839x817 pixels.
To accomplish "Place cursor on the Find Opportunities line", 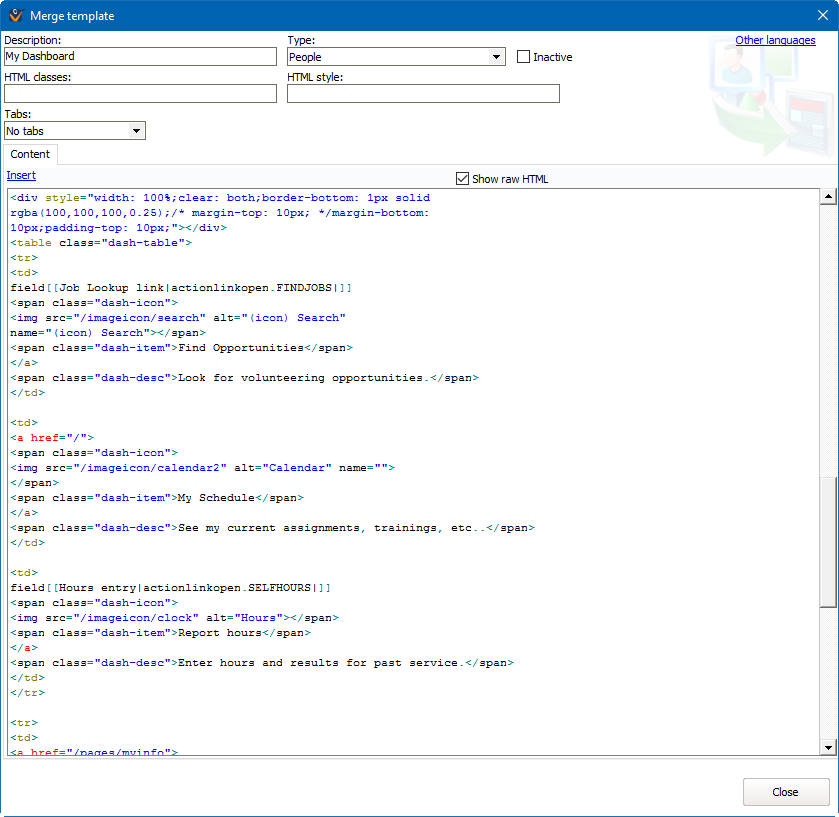I will pyautogui.click(x=240, y=348).
